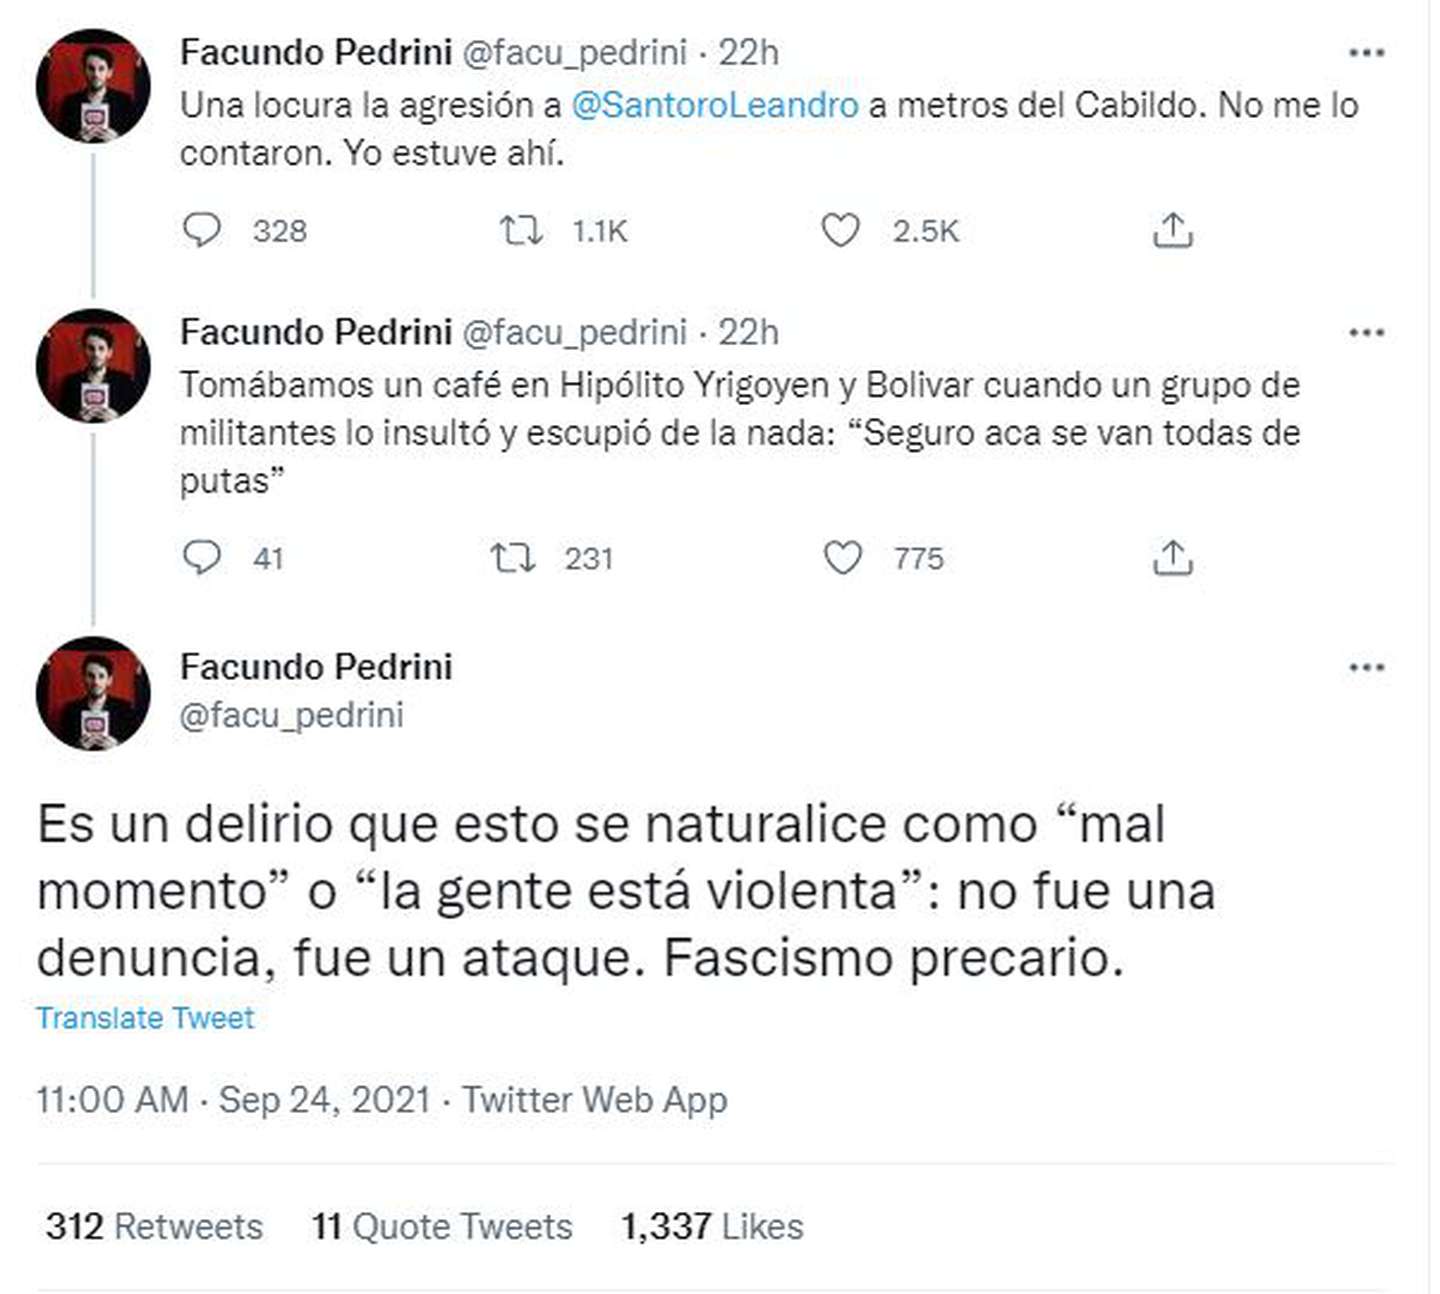This screenshot has width=1440, height=1294.
Task: Open more options on the first tweet
Action: point(1366,53)
